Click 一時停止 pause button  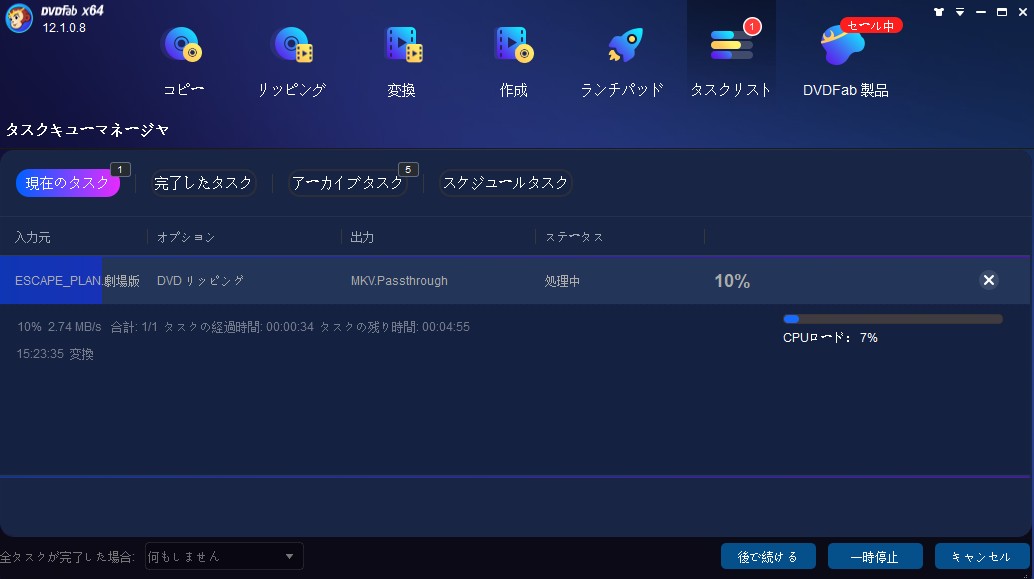point(875,557)
